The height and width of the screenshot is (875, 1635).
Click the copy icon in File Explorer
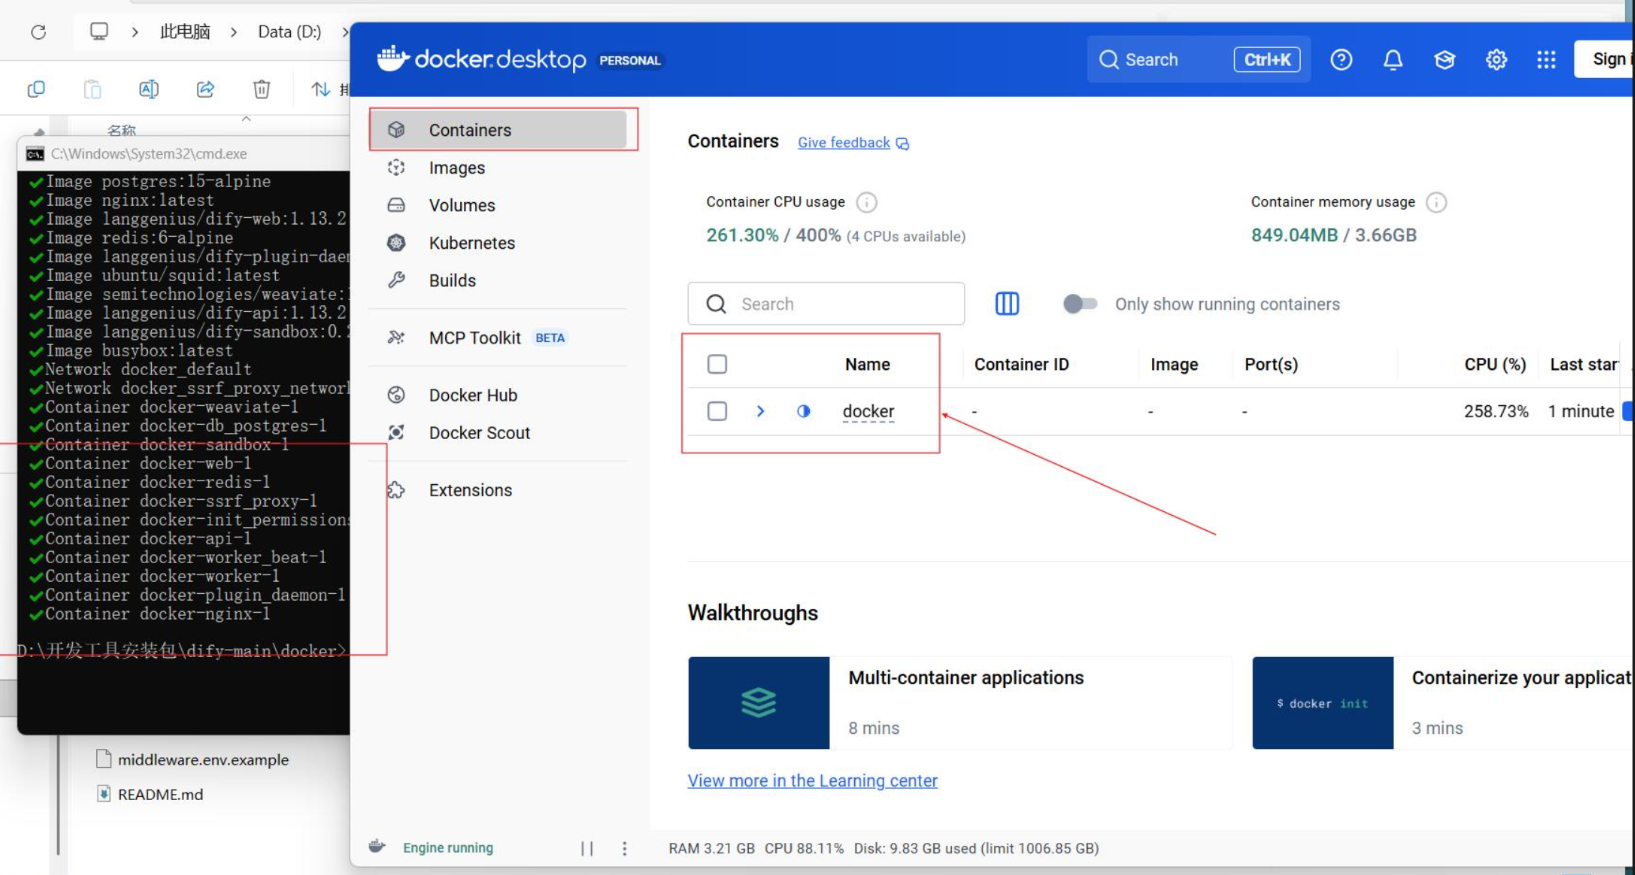click(x=36, y=89)
